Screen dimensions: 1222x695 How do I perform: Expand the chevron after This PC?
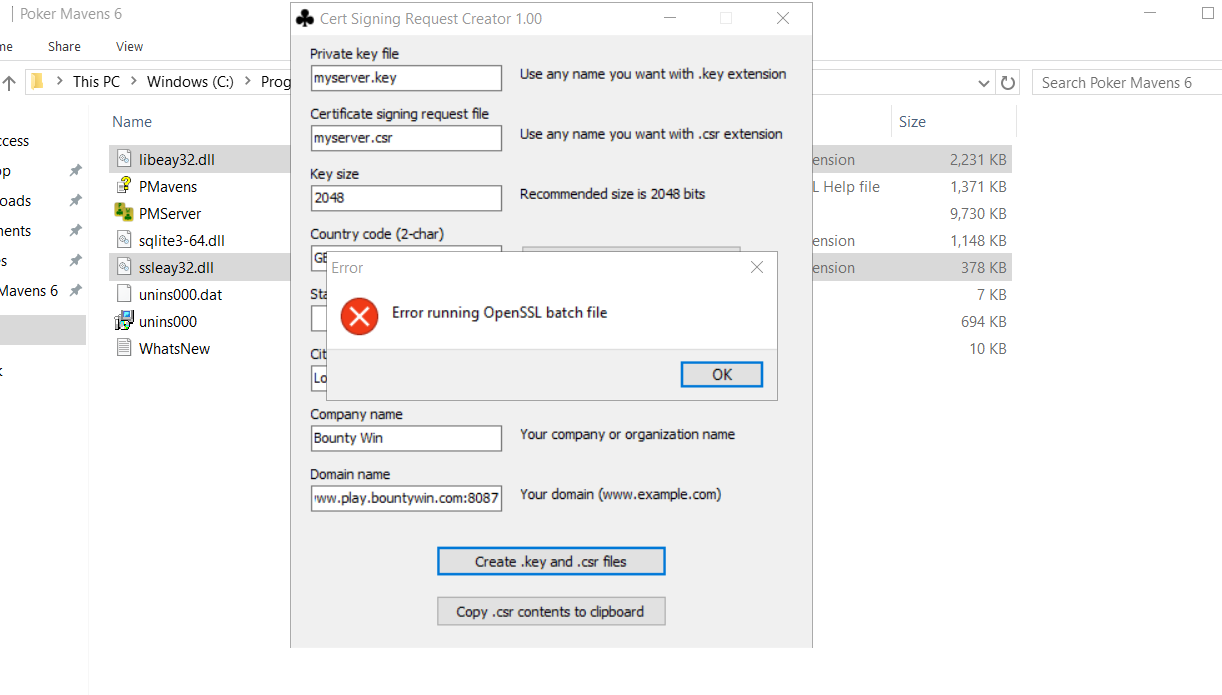click(133, 82)
